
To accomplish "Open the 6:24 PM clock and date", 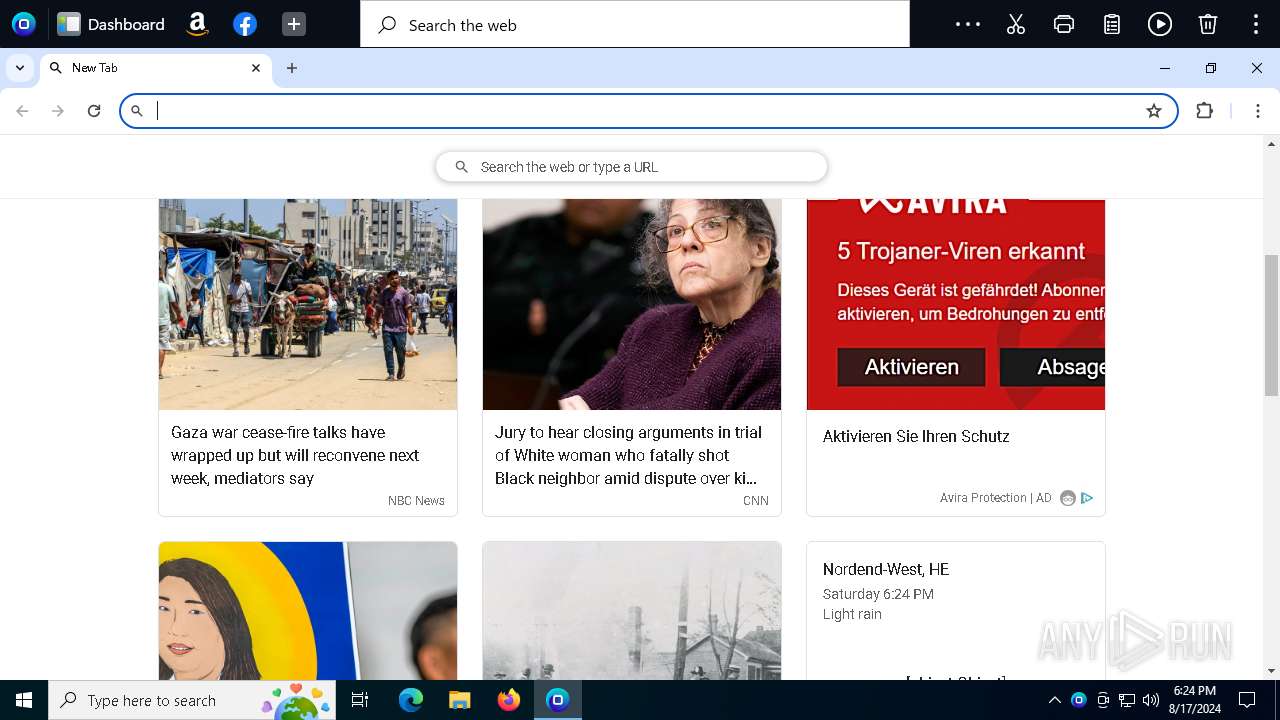I will pyautogui.click(x=1194, y=700).
